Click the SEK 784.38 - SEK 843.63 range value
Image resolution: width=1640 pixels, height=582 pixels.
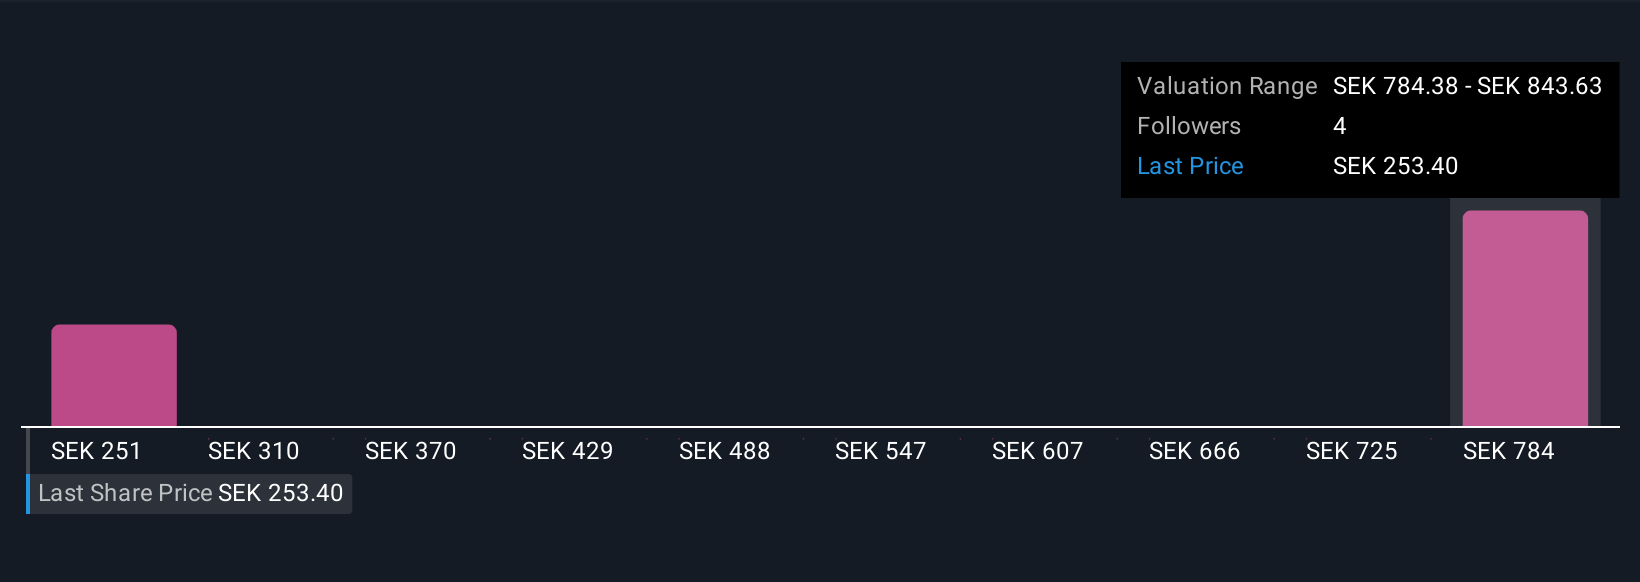point(1467,86)
